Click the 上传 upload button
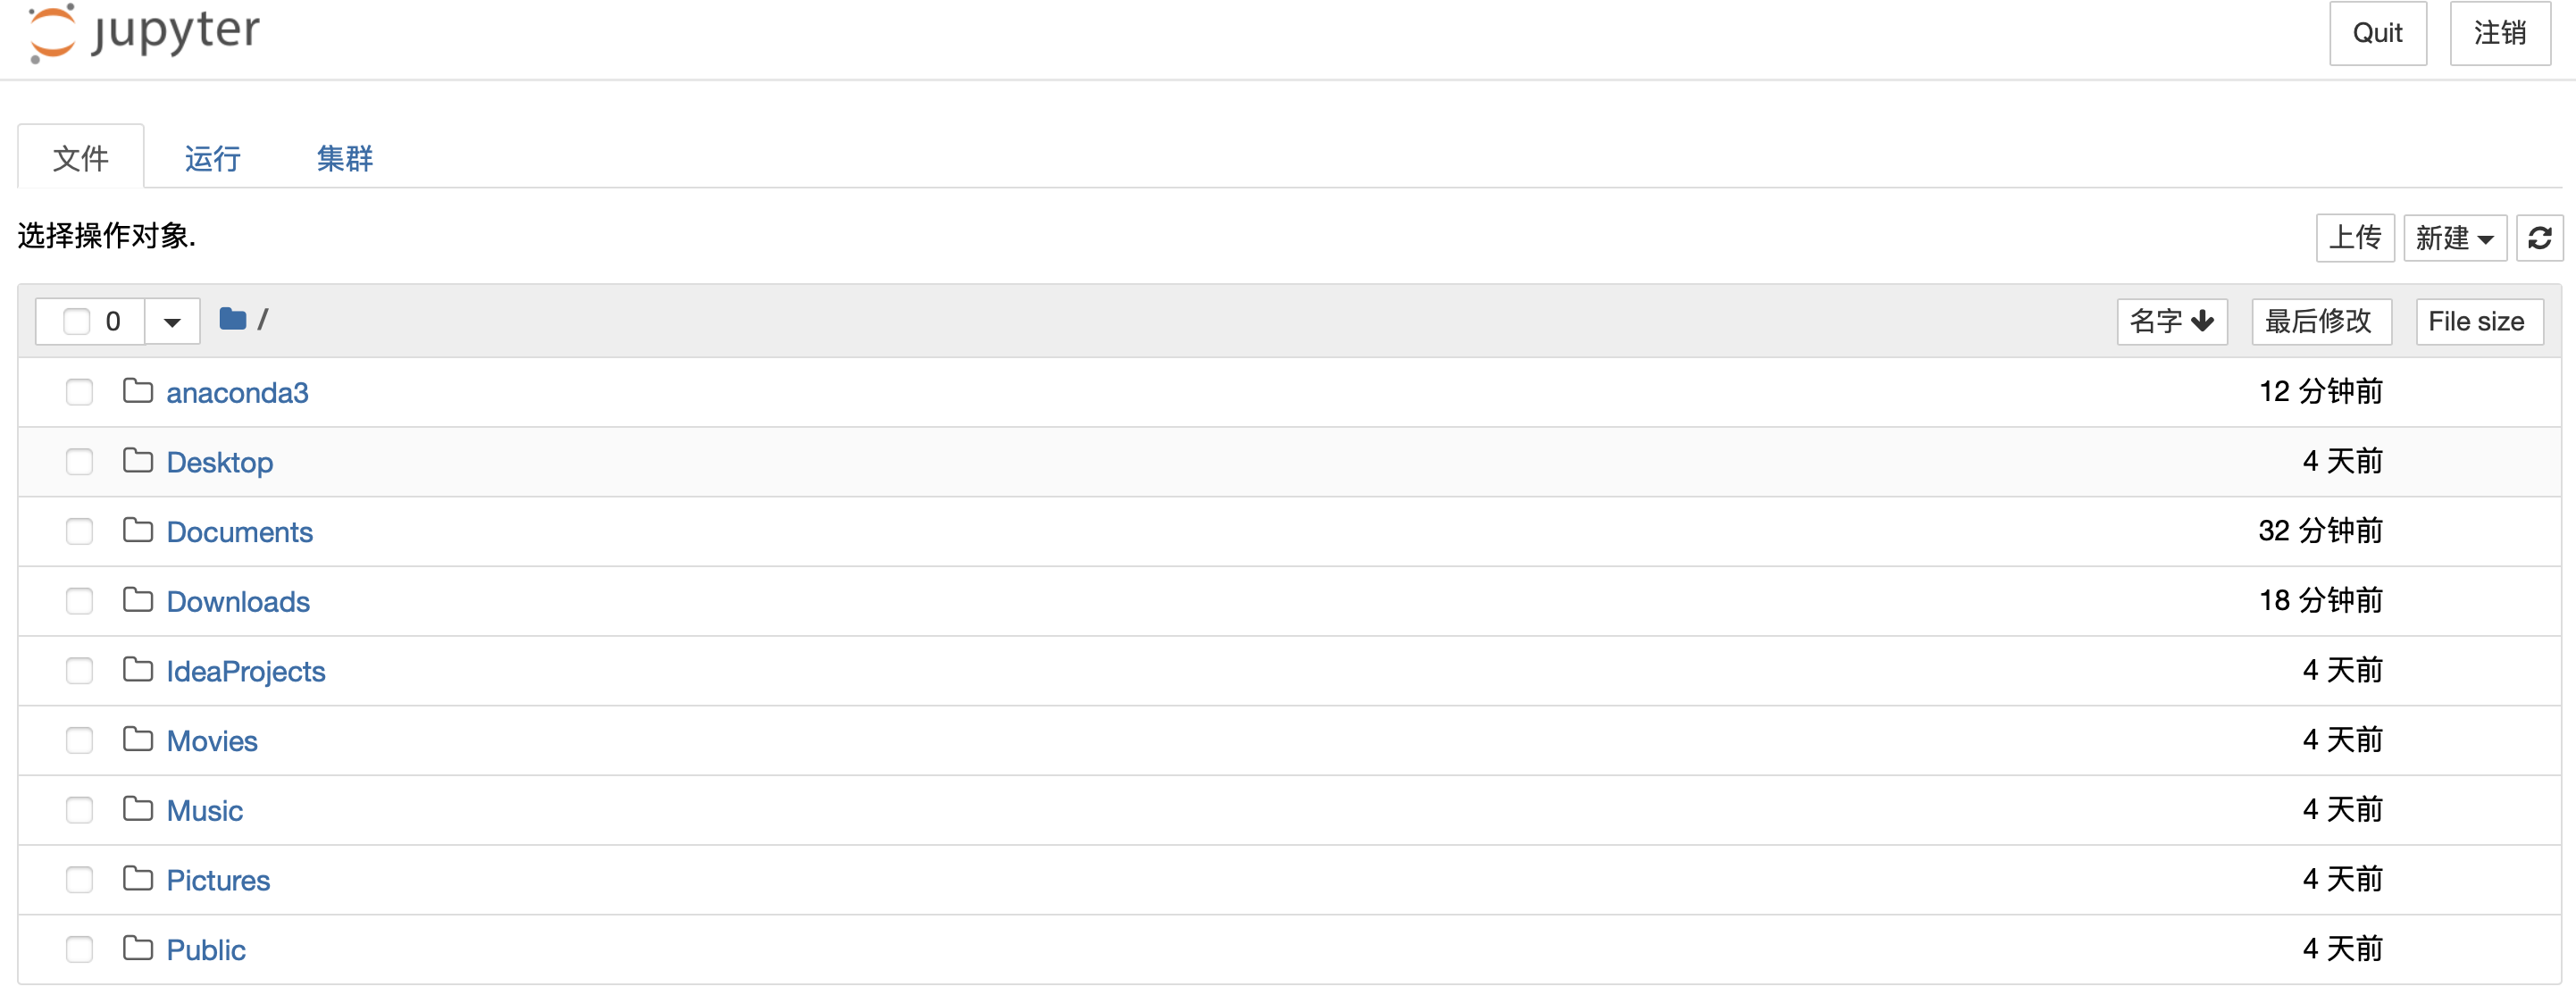2576x995 pixels. click(2354, 238)
